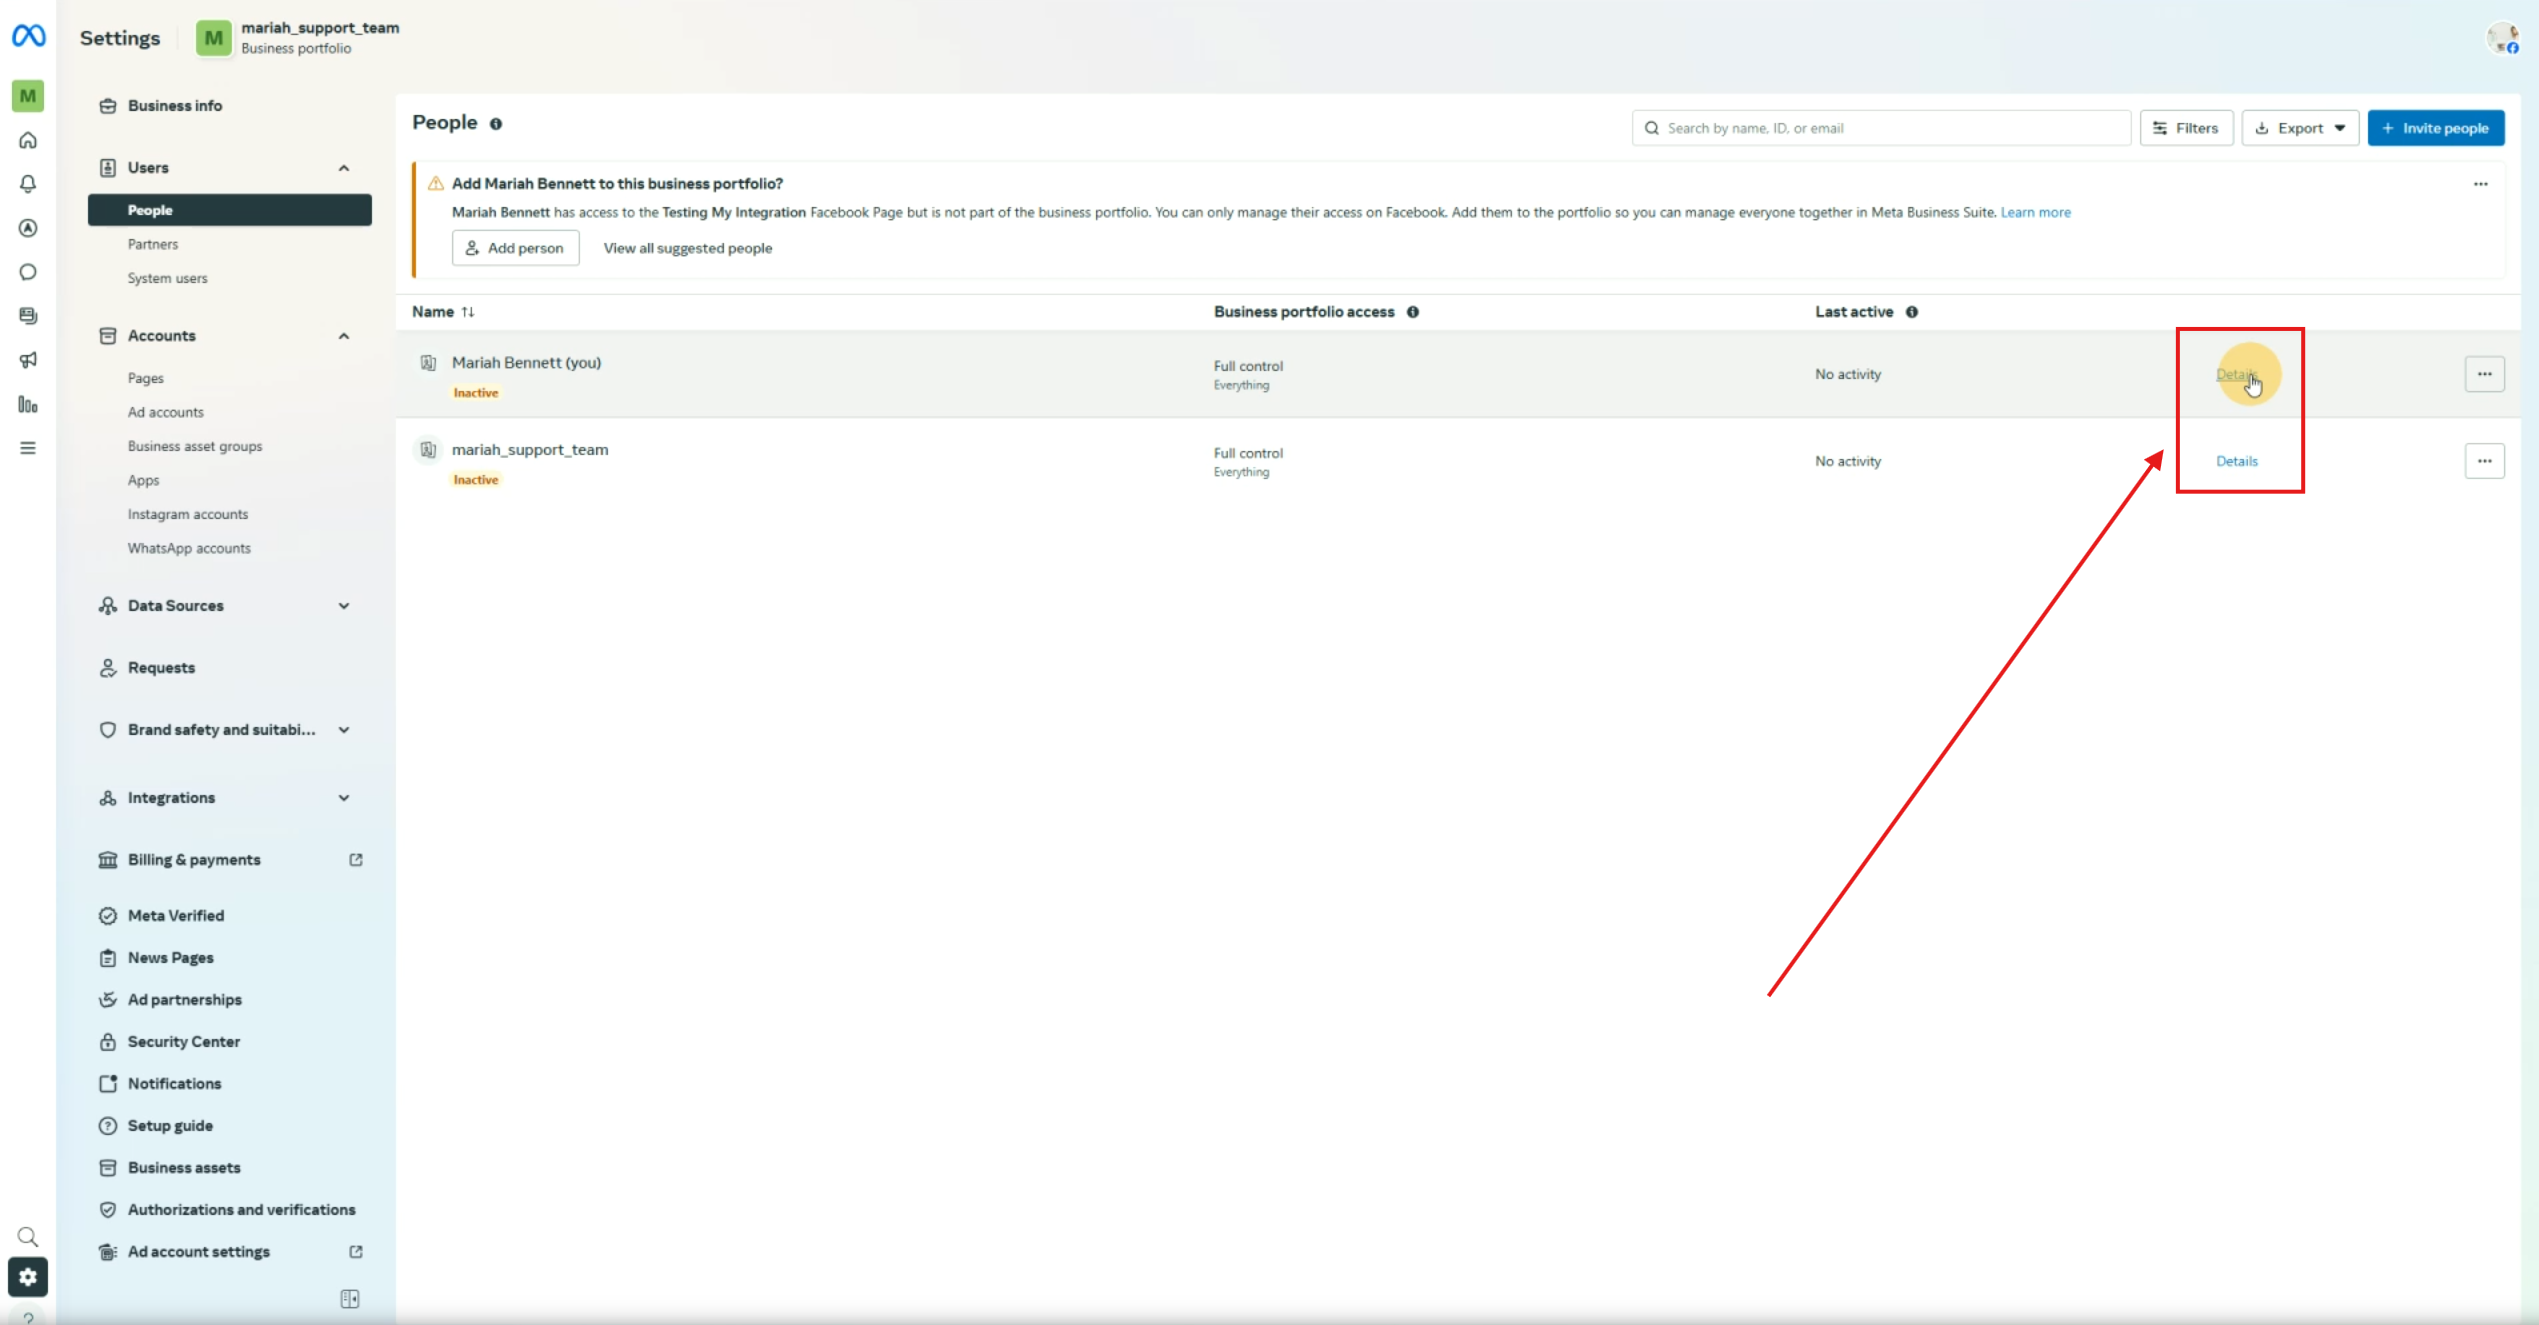The height and width of the screenshot is (1325, 2539).
Task: Open Pages under Accounts
Action: click(146, 378)
